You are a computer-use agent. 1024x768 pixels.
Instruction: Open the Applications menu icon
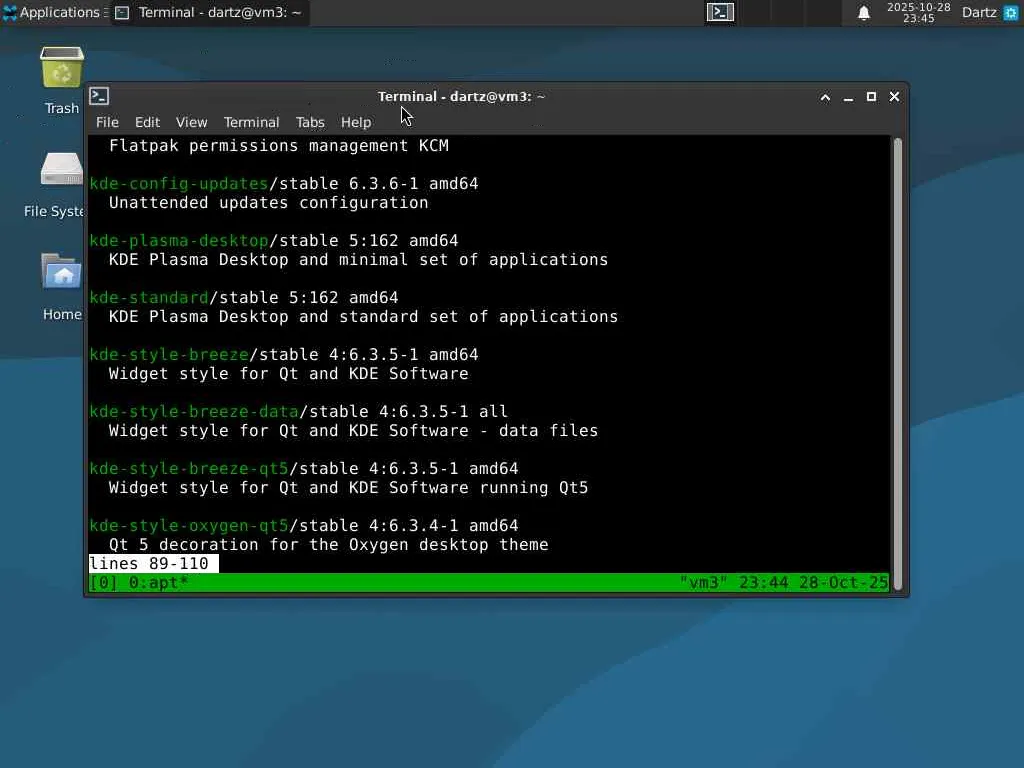[x=10, y=12]
